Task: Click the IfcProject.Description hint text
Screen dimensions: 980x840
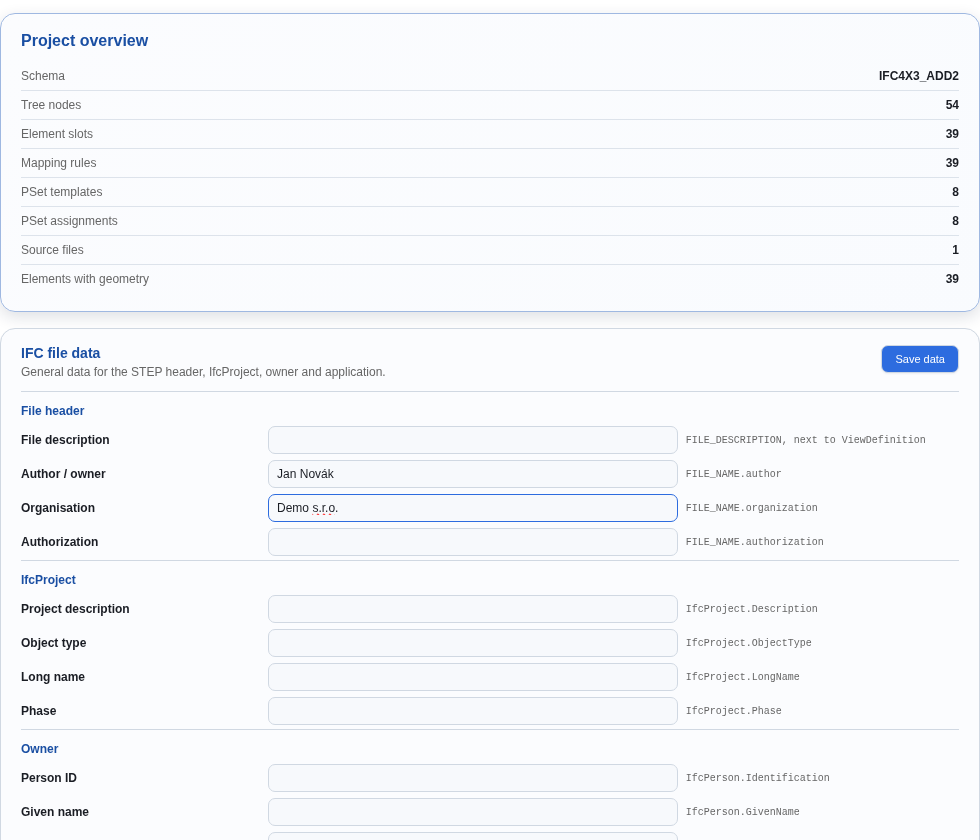Action: [x=751, y=609]
